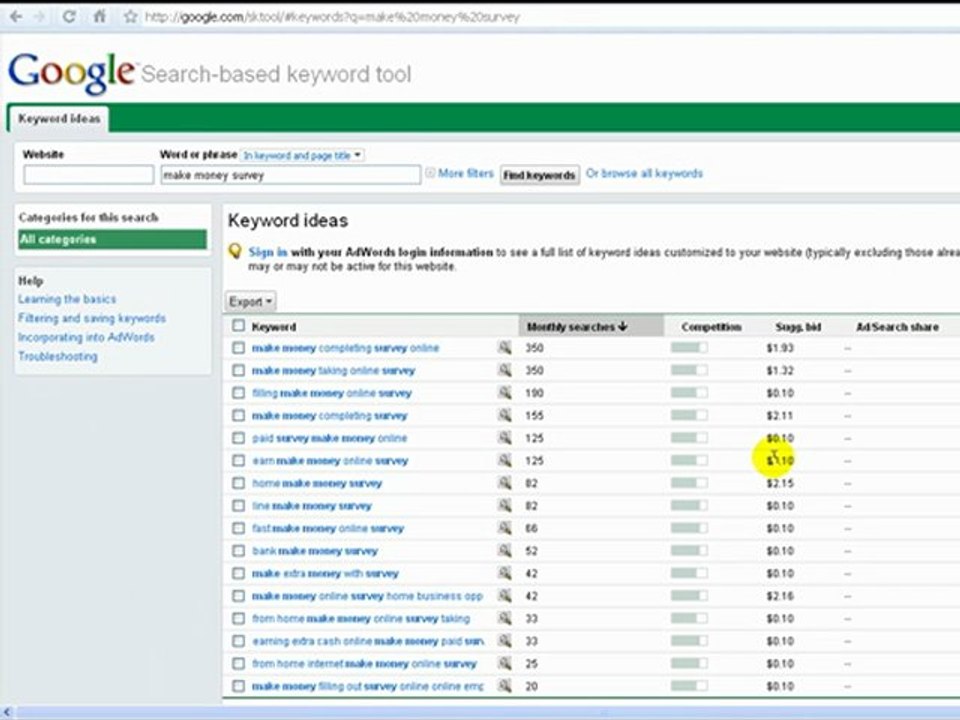Viewport: 960px width, 720px height.
Task: Click the magnifier for 'make money online survey home business'
Action: pyautogui.click(x=504, y=596)
